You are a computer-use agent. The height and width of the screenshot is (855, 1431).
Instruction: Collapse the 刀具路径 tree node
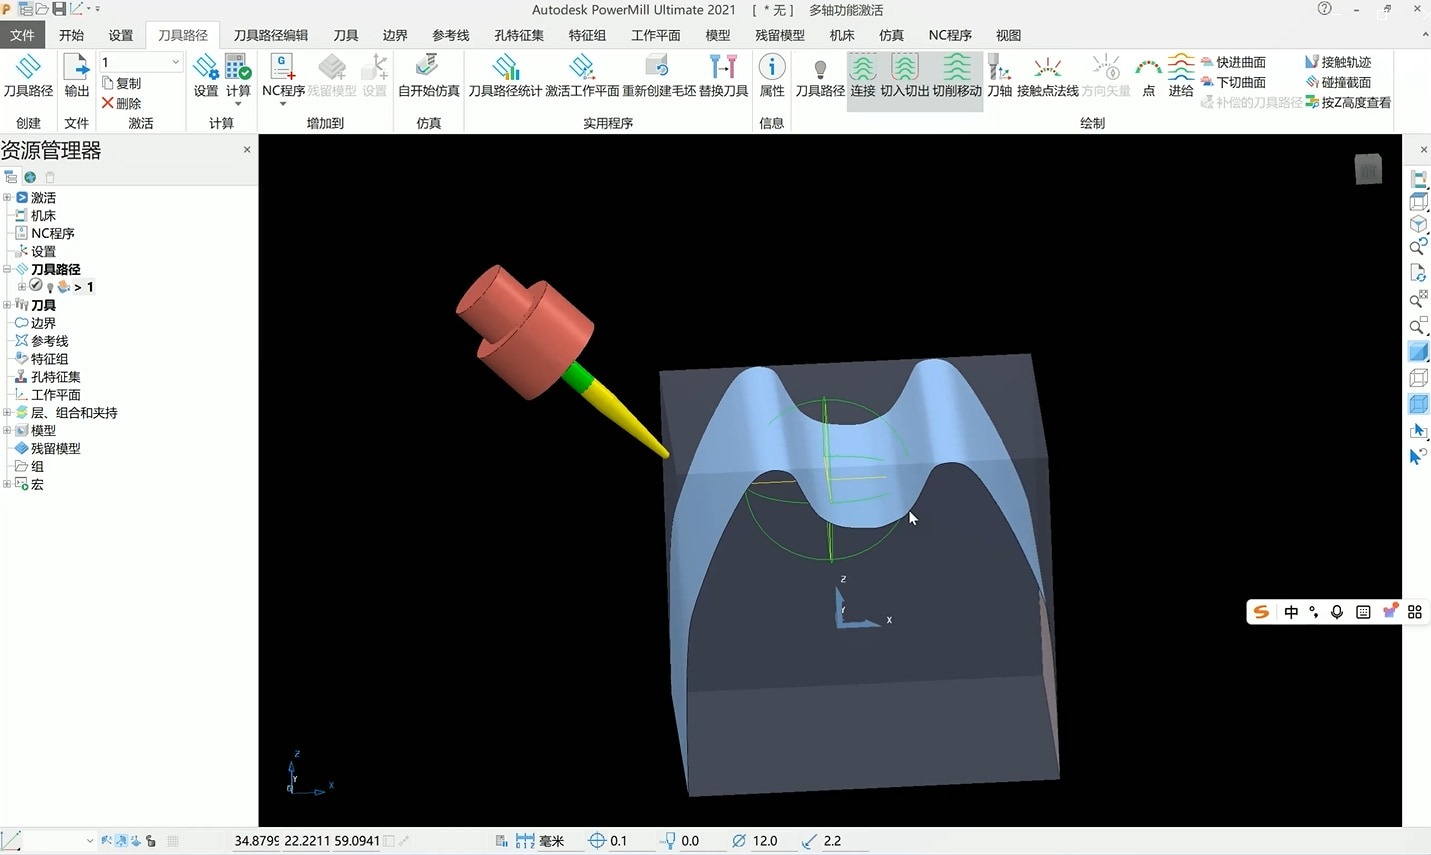7,269
